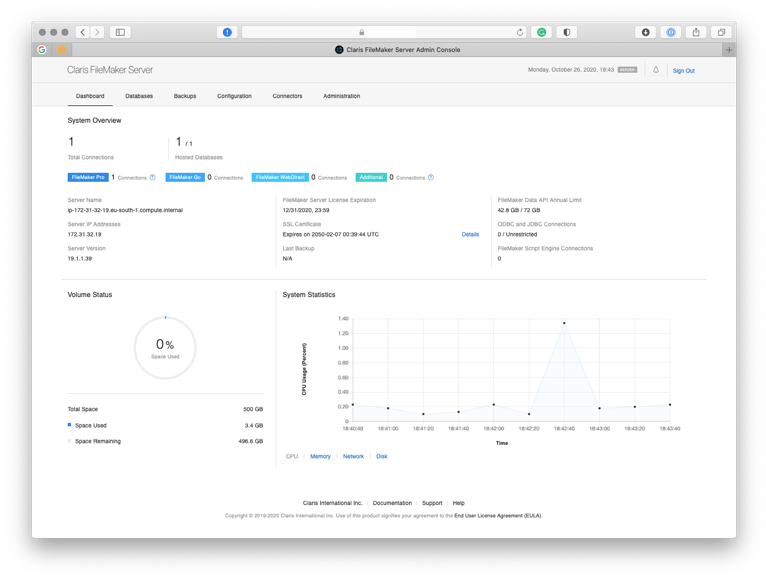Open a new tab with plus button
This screenshot has height=579, width=766.
point(729,50)
